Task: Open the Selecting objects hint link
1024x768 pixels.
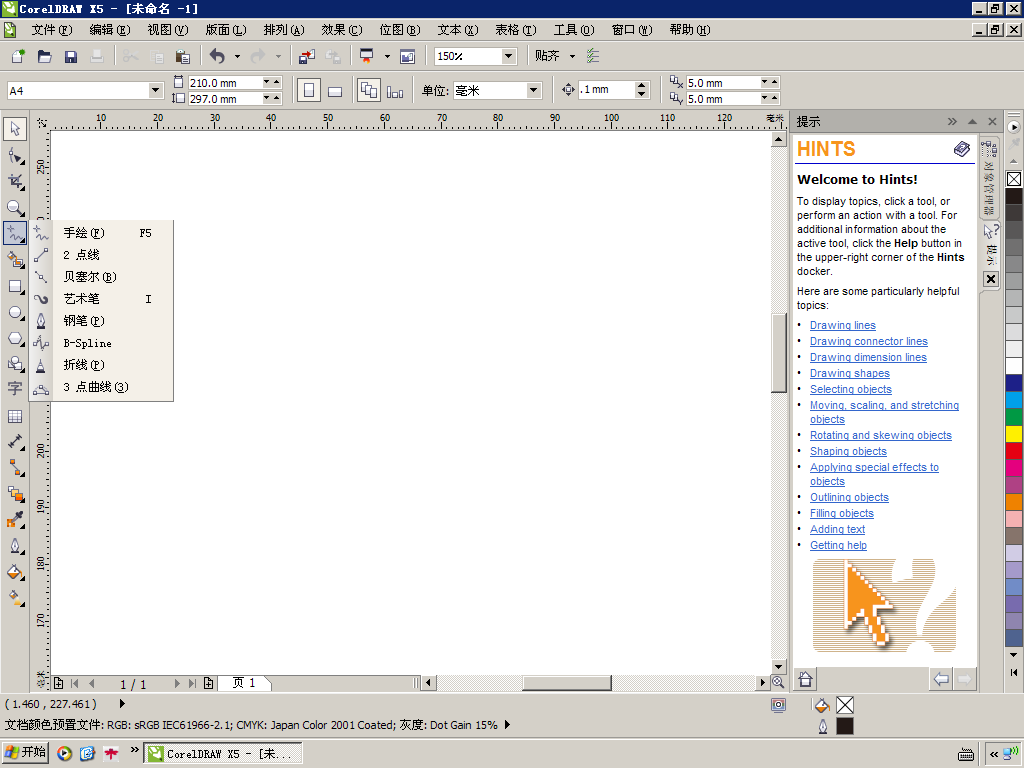Action: (850, 389)
